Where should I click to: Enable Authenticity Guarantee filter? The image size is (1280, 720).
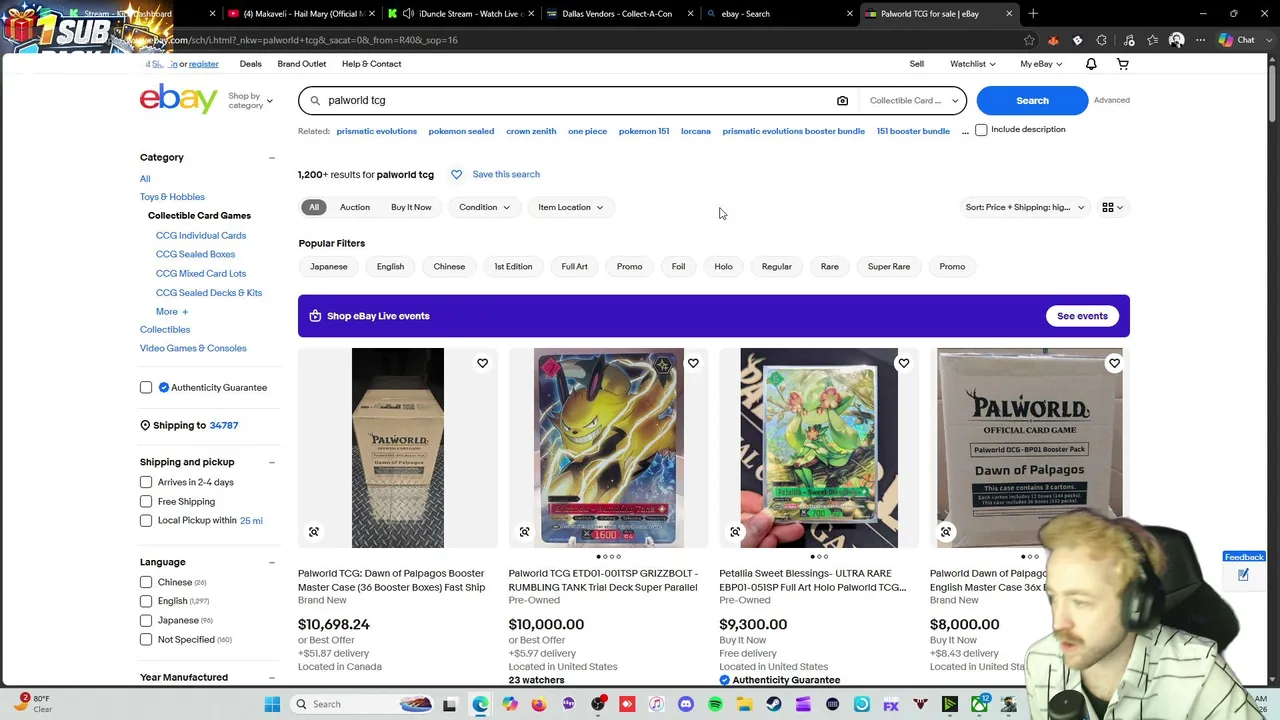pos(146,388)
